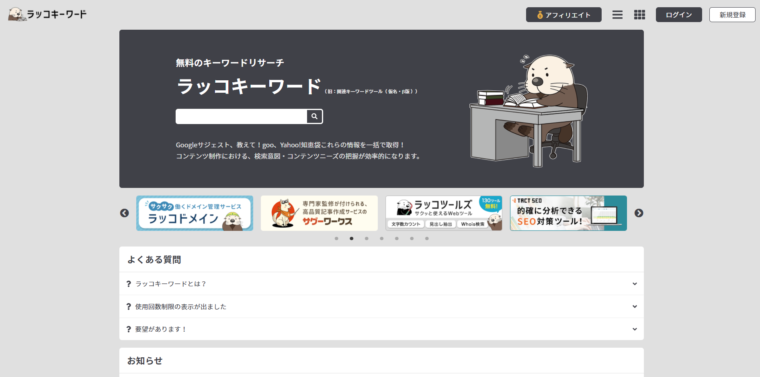The height and width of the screenshot is (377, 760).
Task: Click the magnifier search icon button
Action: (315, 116)
